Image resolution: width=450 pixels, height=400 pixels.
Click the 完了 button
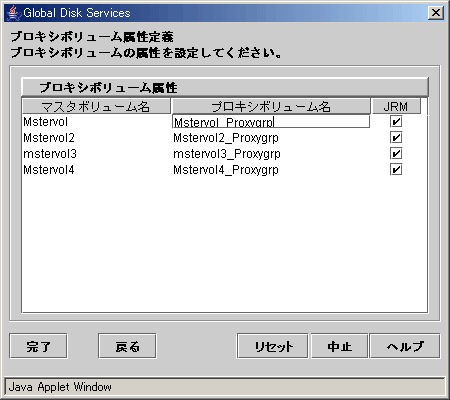click(x=38, y=346)
